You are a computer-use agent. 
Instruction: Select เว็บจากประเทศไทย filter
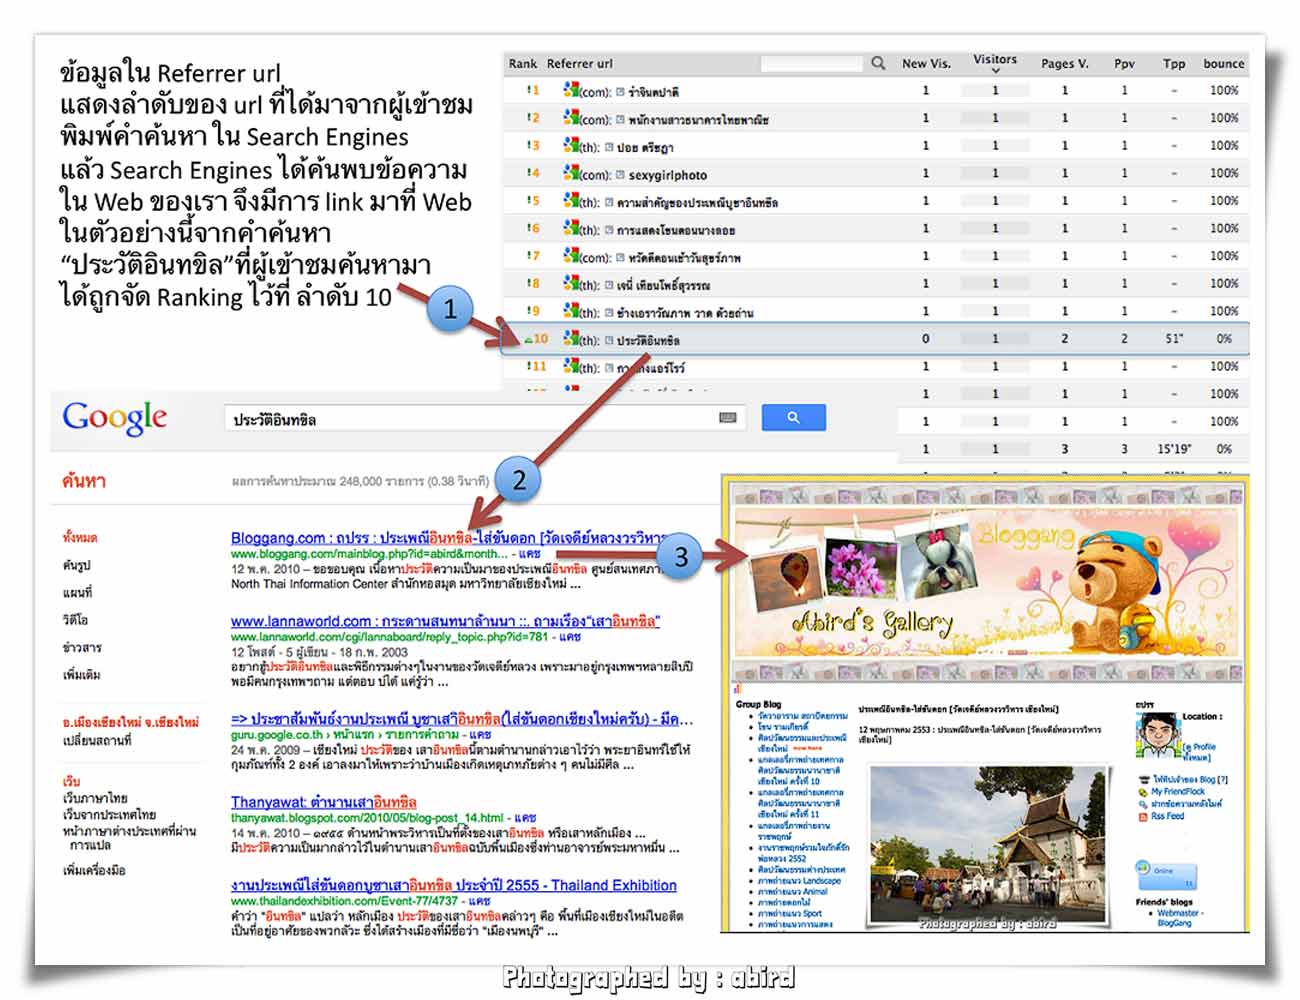[109, 814]
